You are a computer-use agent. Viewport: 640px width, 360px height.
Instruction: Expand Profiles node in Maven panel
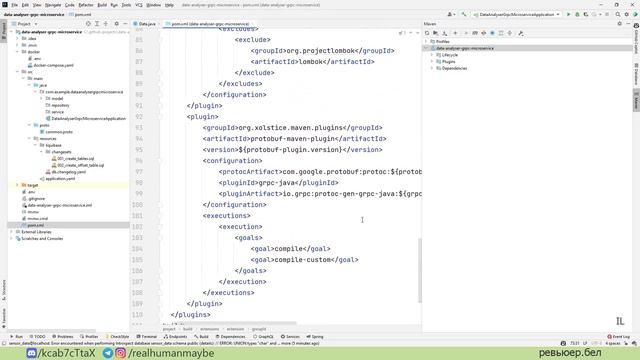point(426,42)
